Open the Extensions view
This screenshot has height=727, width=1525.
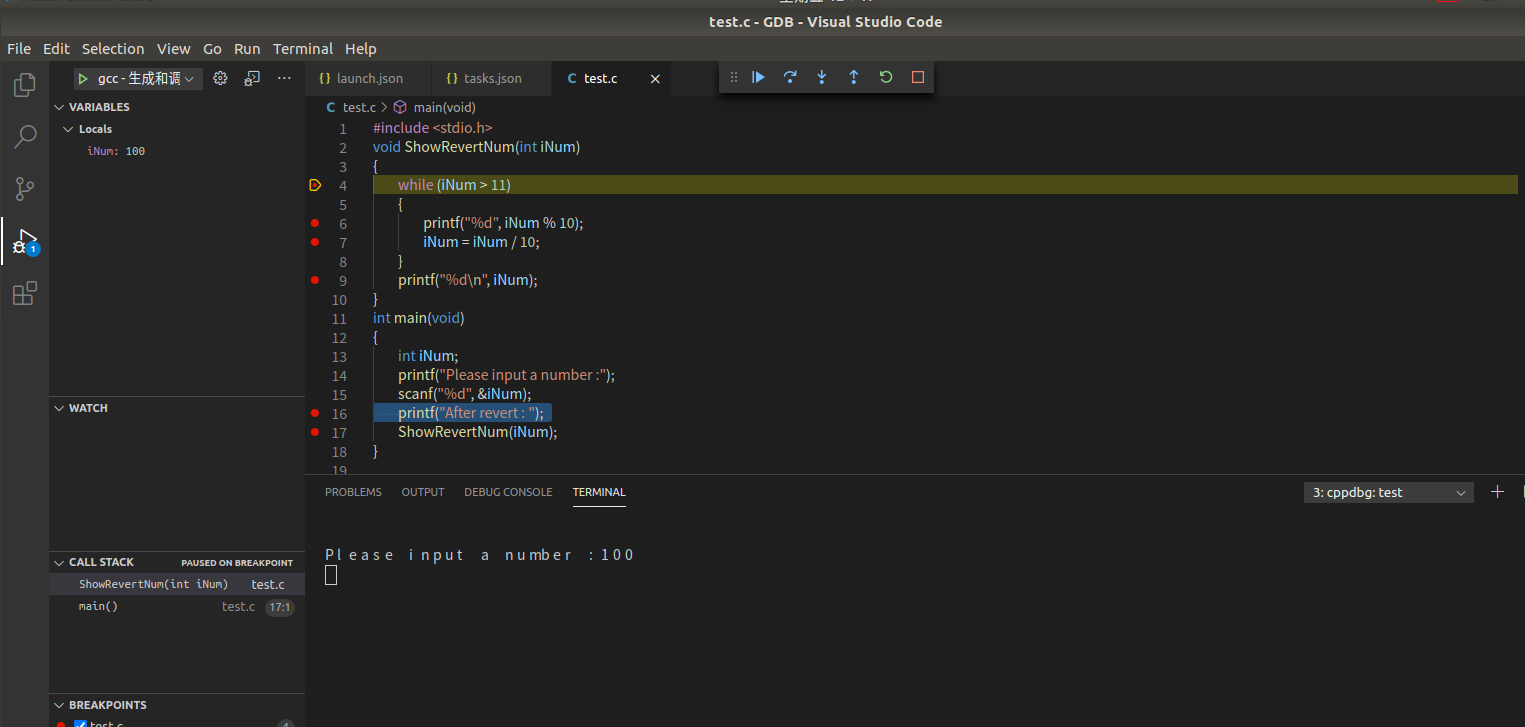pos(25,293)
